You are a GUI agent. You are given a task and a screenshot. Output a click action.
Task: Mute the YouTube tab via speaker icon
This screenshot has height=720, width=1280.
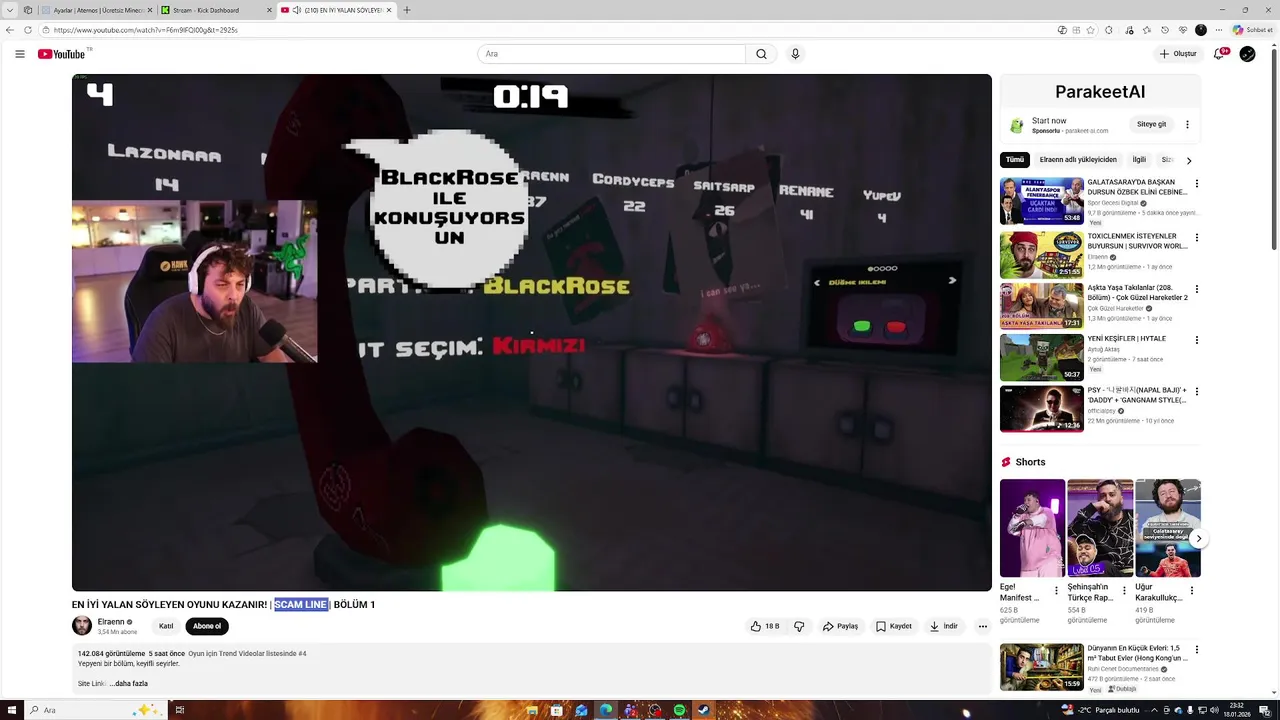click(x=297, y=10)
